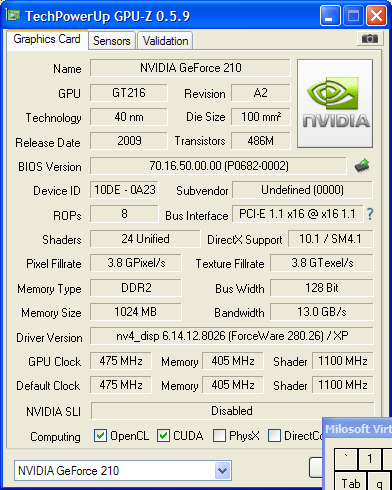Click the Tab key on virtual keyboard
Image resolution: width=392 pixels, height=490 pixels.
click(x=351, y=482)
